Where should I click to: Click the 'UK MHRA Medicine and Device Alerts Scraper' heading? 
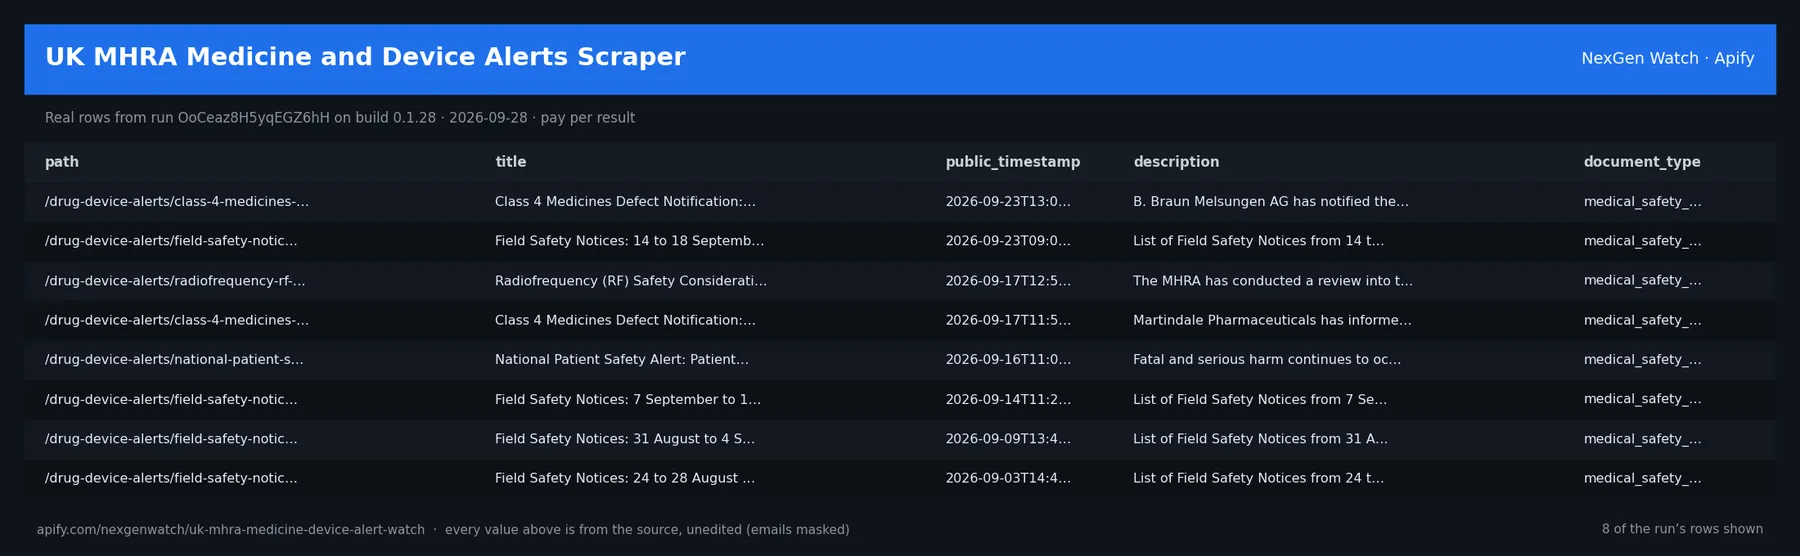tap(365, 58)
